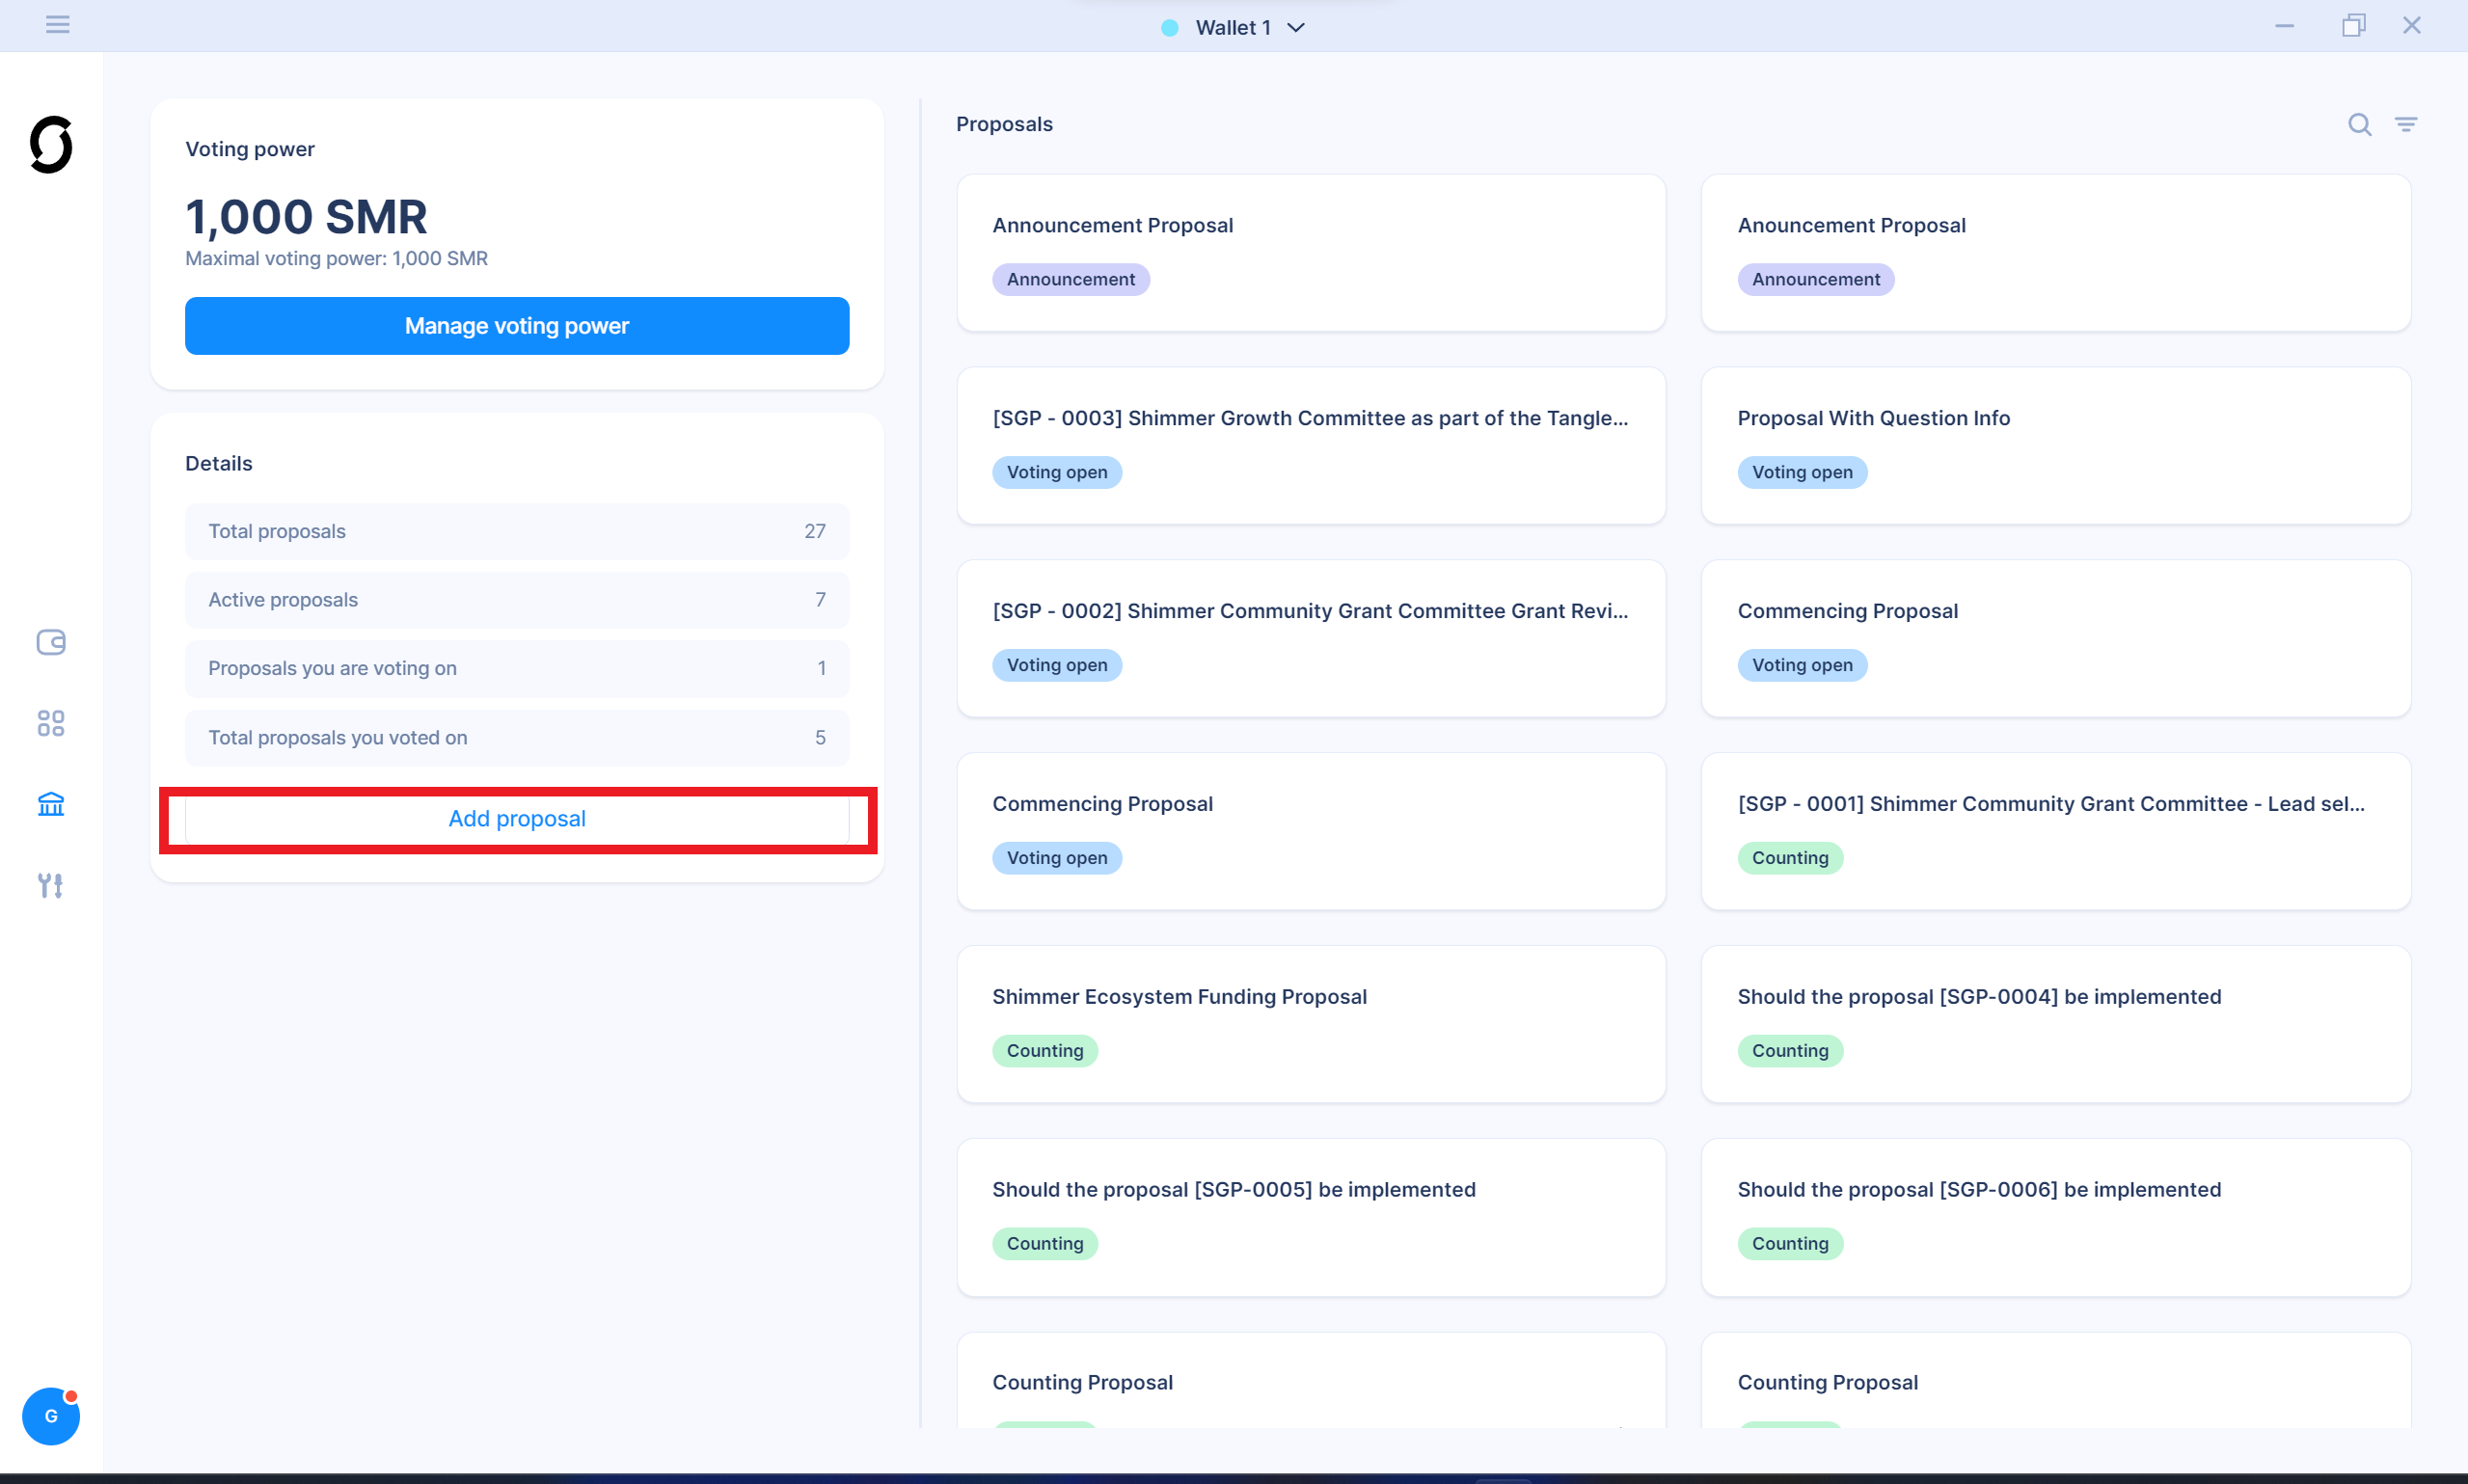The width and height of the screenshot is (2468, 1484).
Task: Open Proposal With Question Info card
Action: (x=2055, y=445)
